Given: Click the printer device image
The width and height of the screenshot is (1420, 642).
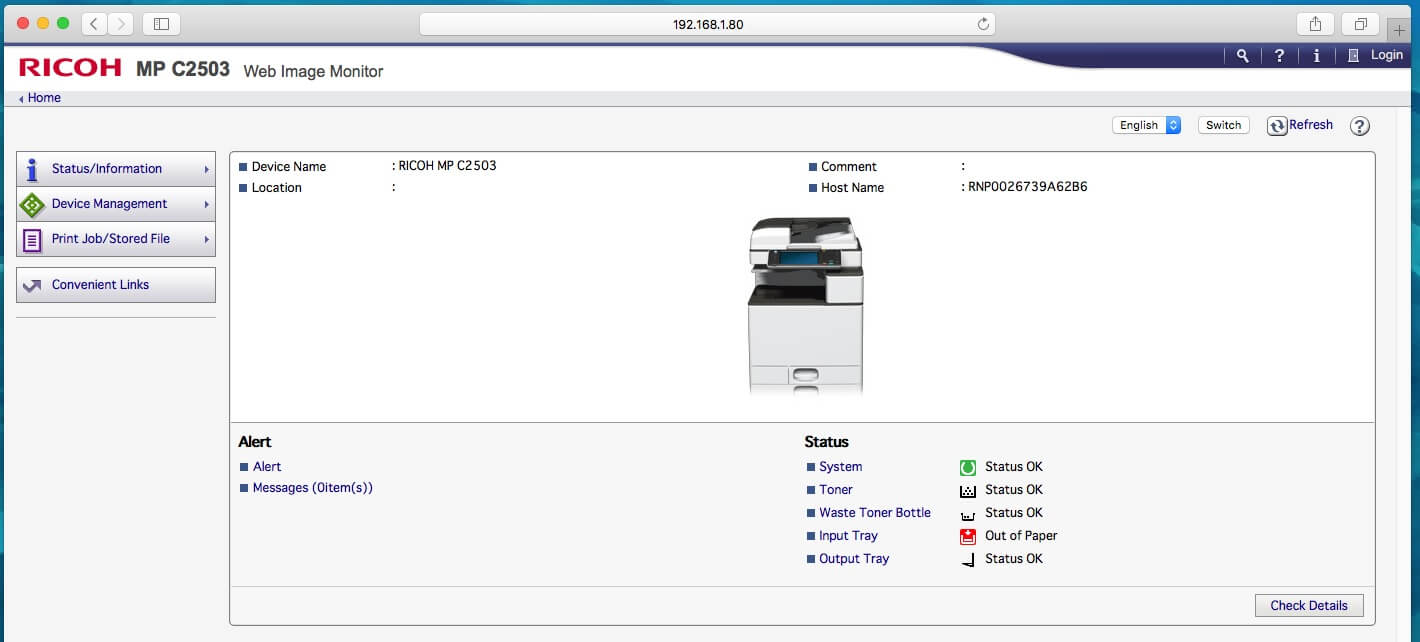Looking at the screenshot, I should coord(805,305).
